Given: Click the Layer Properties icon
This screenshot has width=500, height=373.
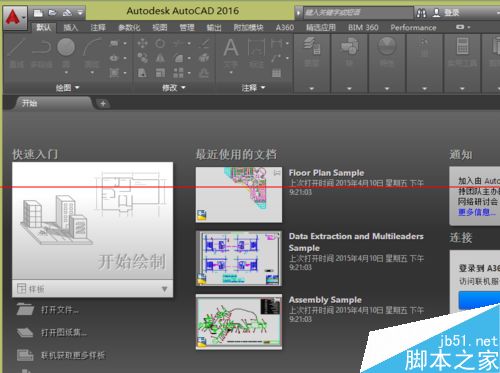Looking at the screenshot, I should [x=312, y=46].
